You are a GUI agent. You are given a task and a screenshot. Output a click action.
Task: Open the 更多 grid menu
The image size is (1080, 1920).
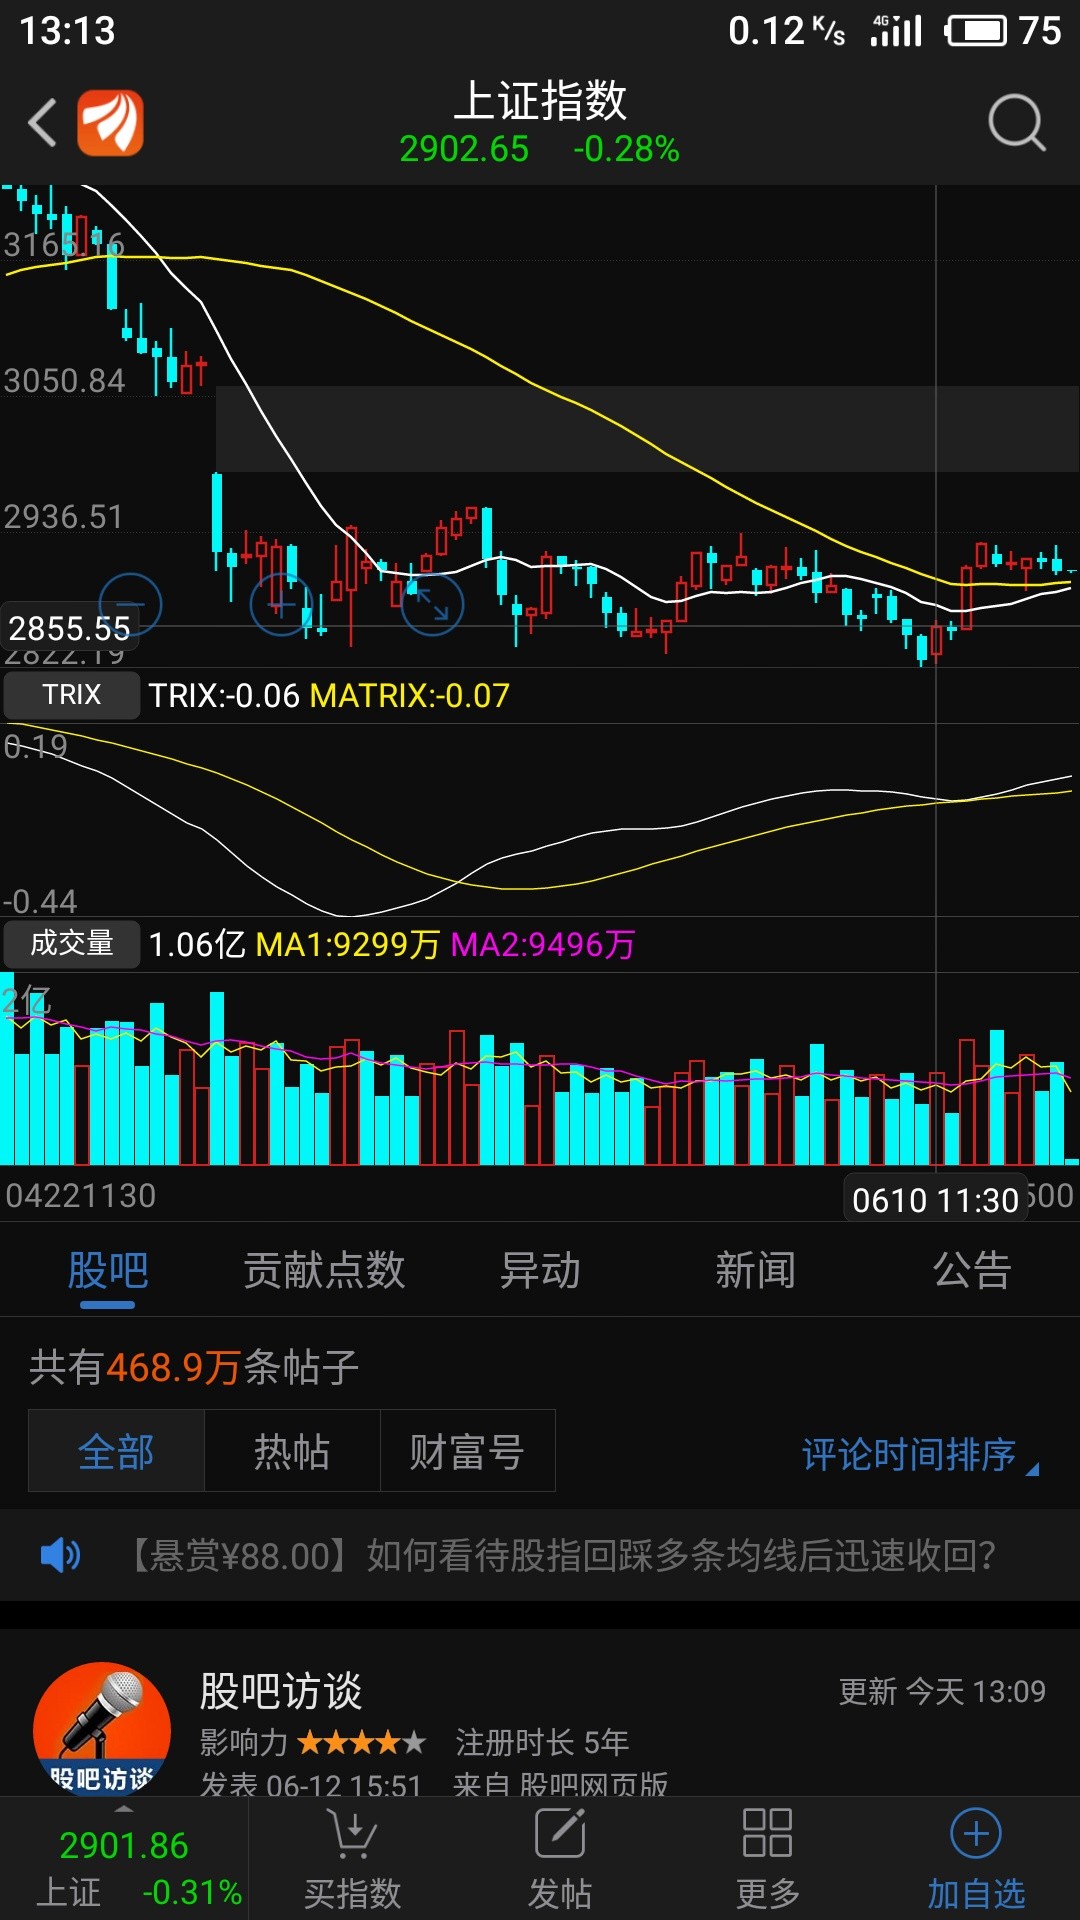pyautogui.click(x=768, y=1860)
